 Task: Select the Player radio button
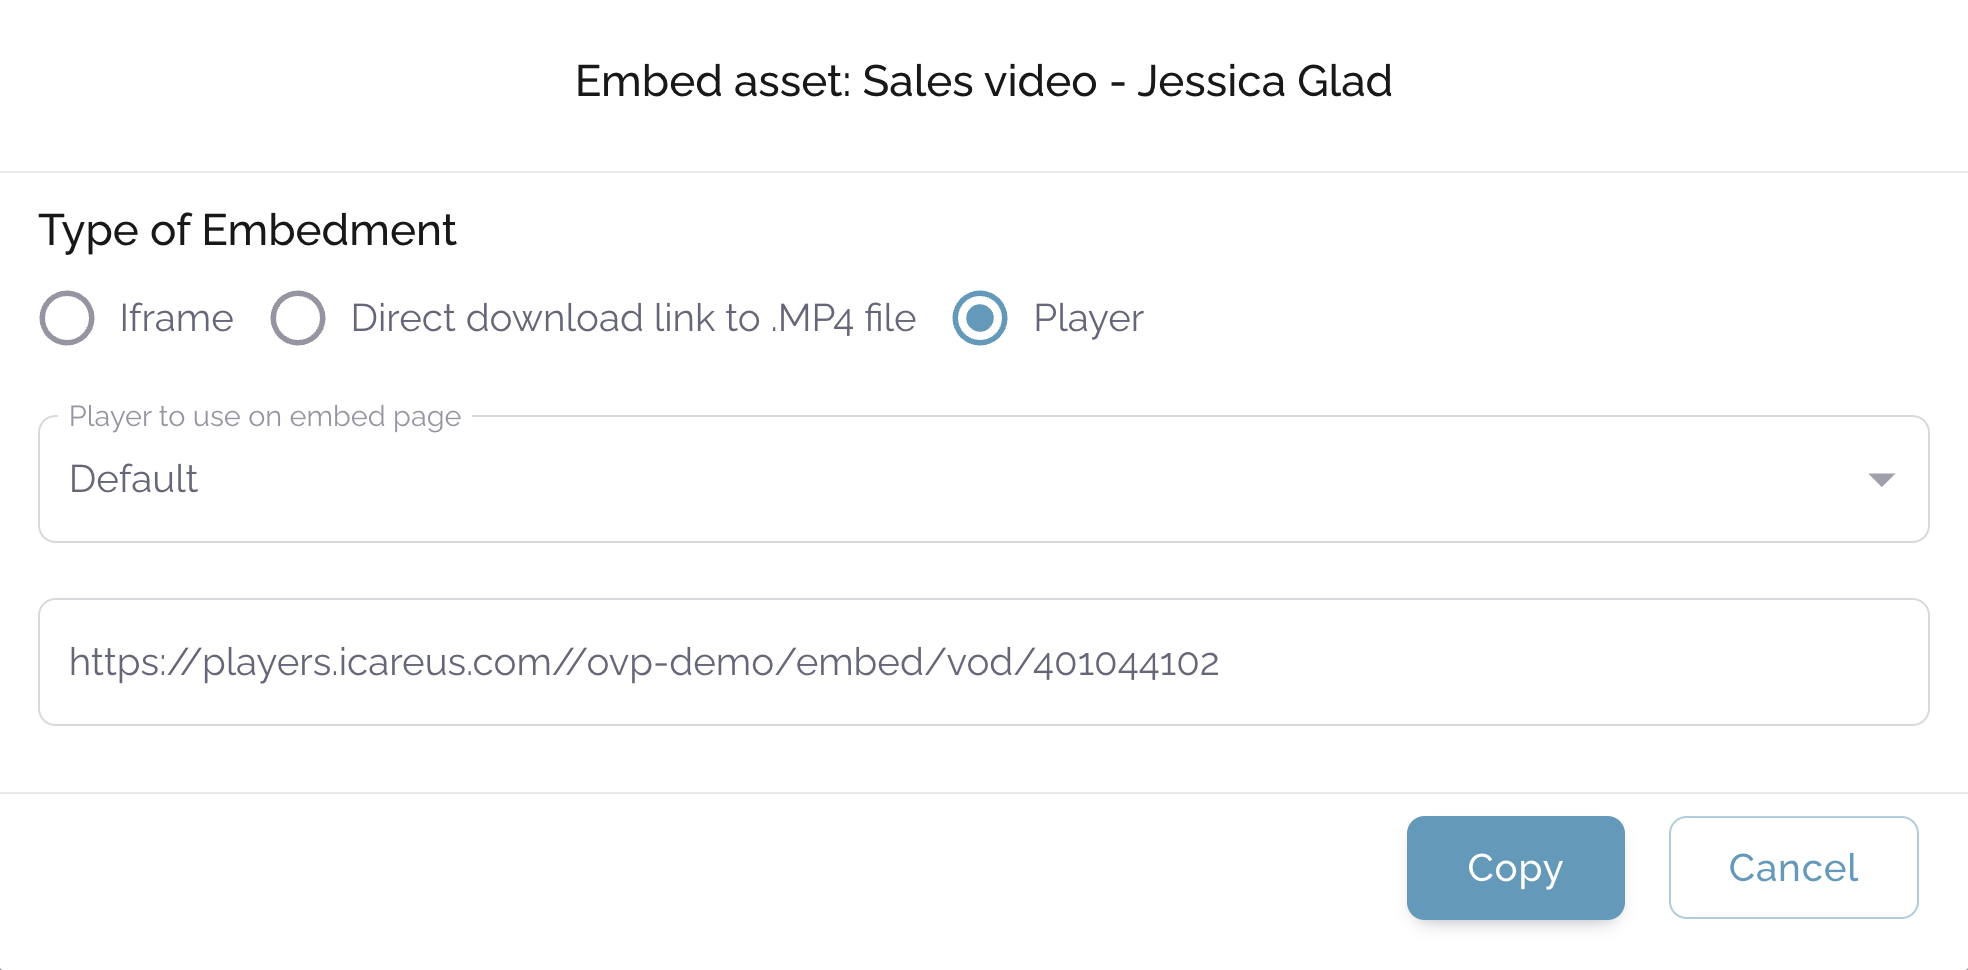point(980,318)
